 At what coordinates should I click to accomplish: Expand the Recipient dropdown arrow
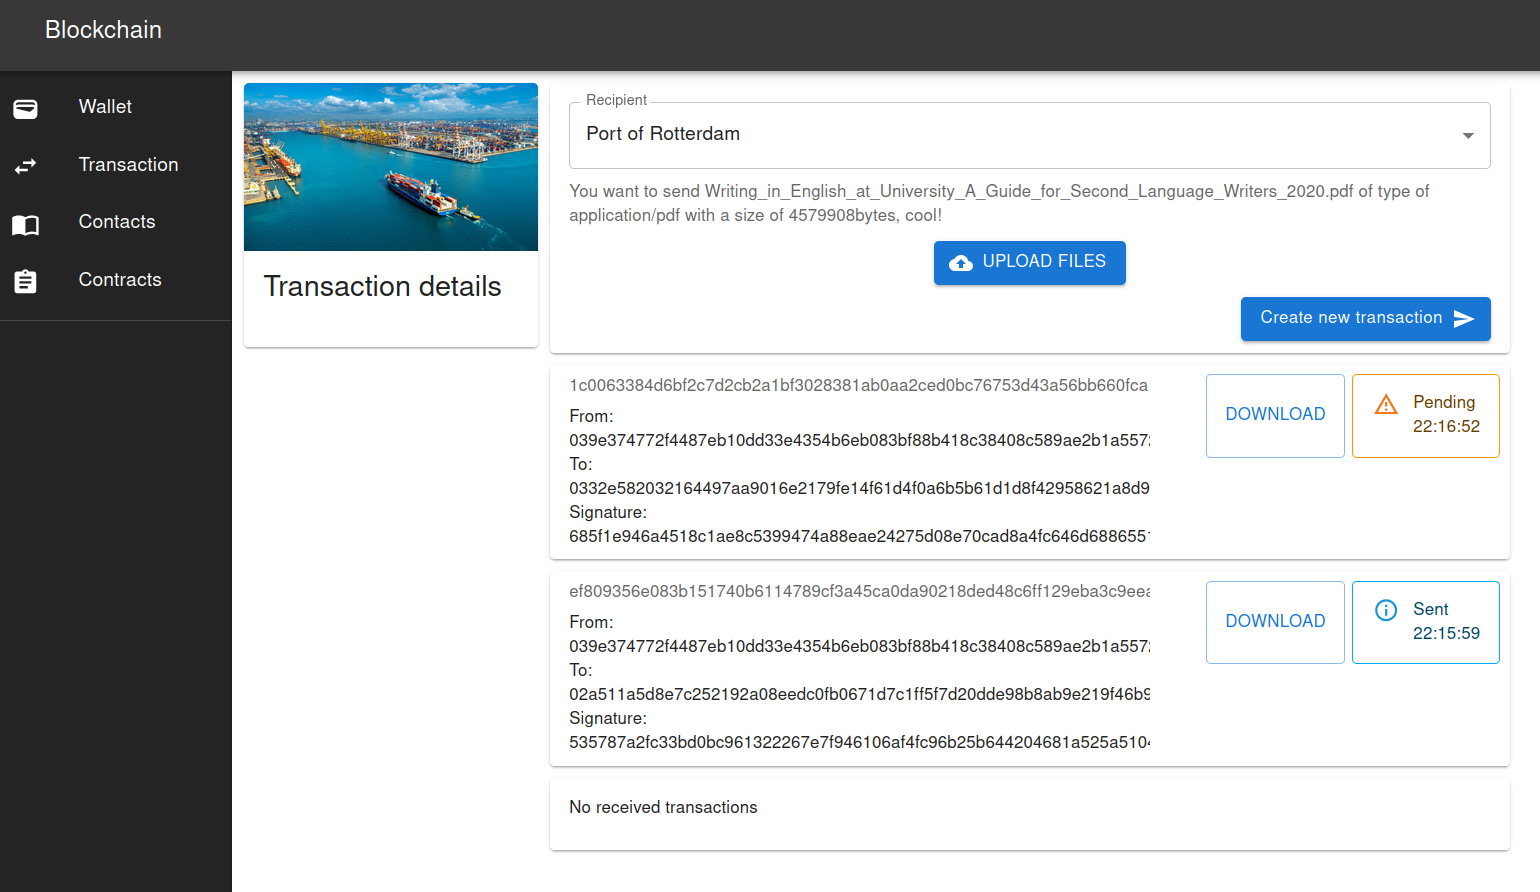click(x=1467, y=135)
